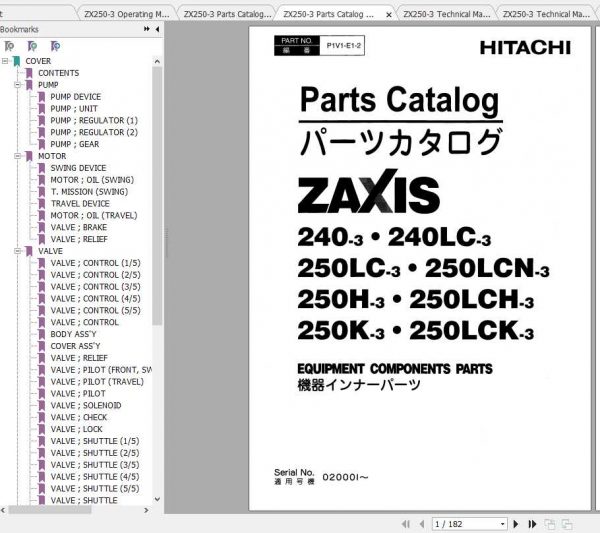The height and width of the screenshot is (533, 600).
Task: Click the third bookmark toolbar icon
Action: [55, 46]
